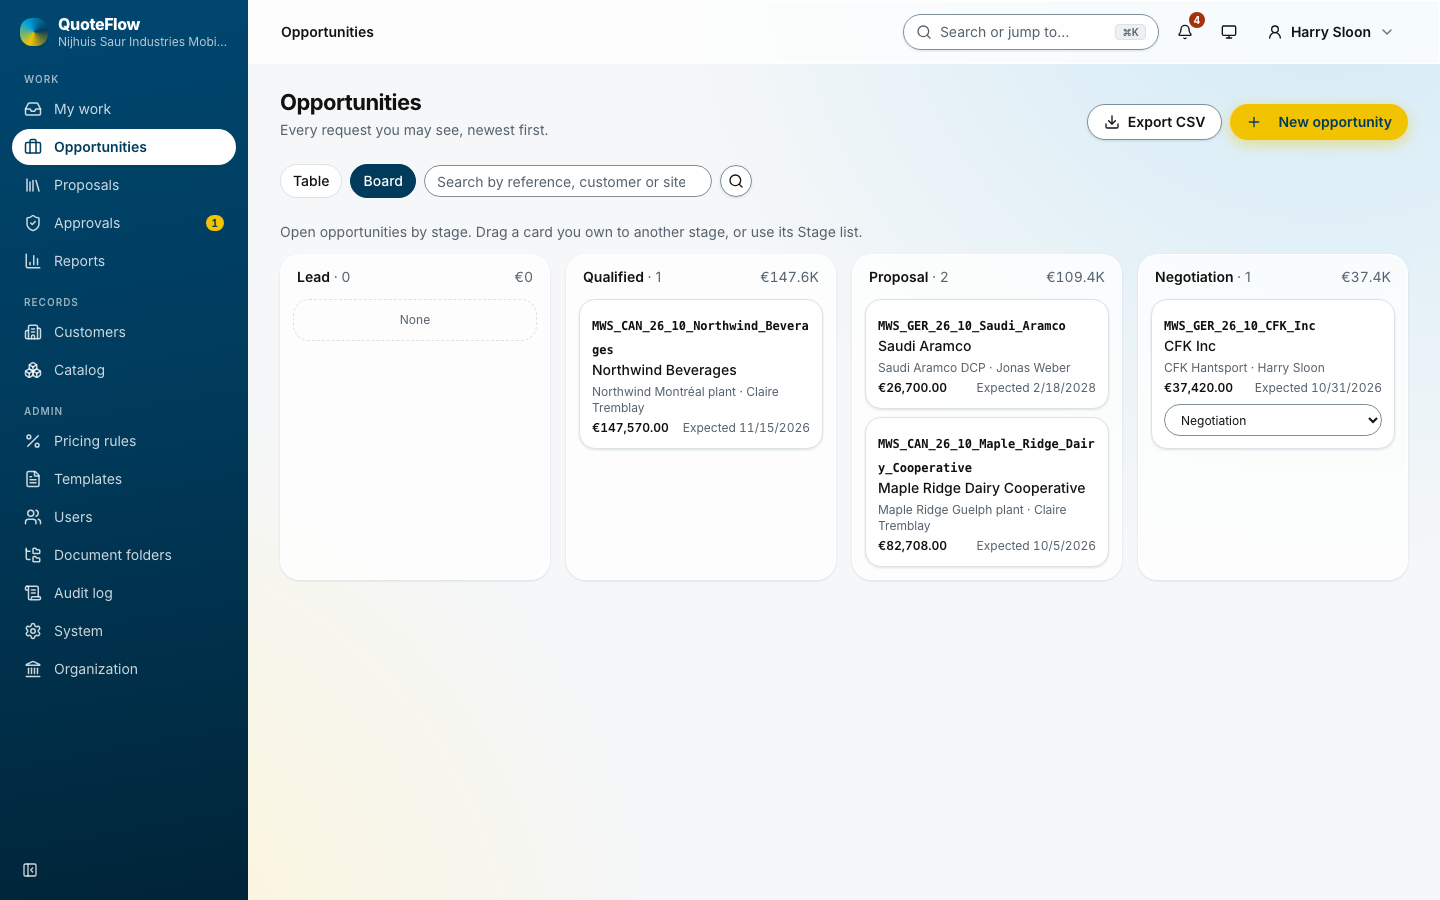Open the Maple Ridge Dairy Cooperative card
This screenshot has height=900, width=1440.
click(987, 492)
